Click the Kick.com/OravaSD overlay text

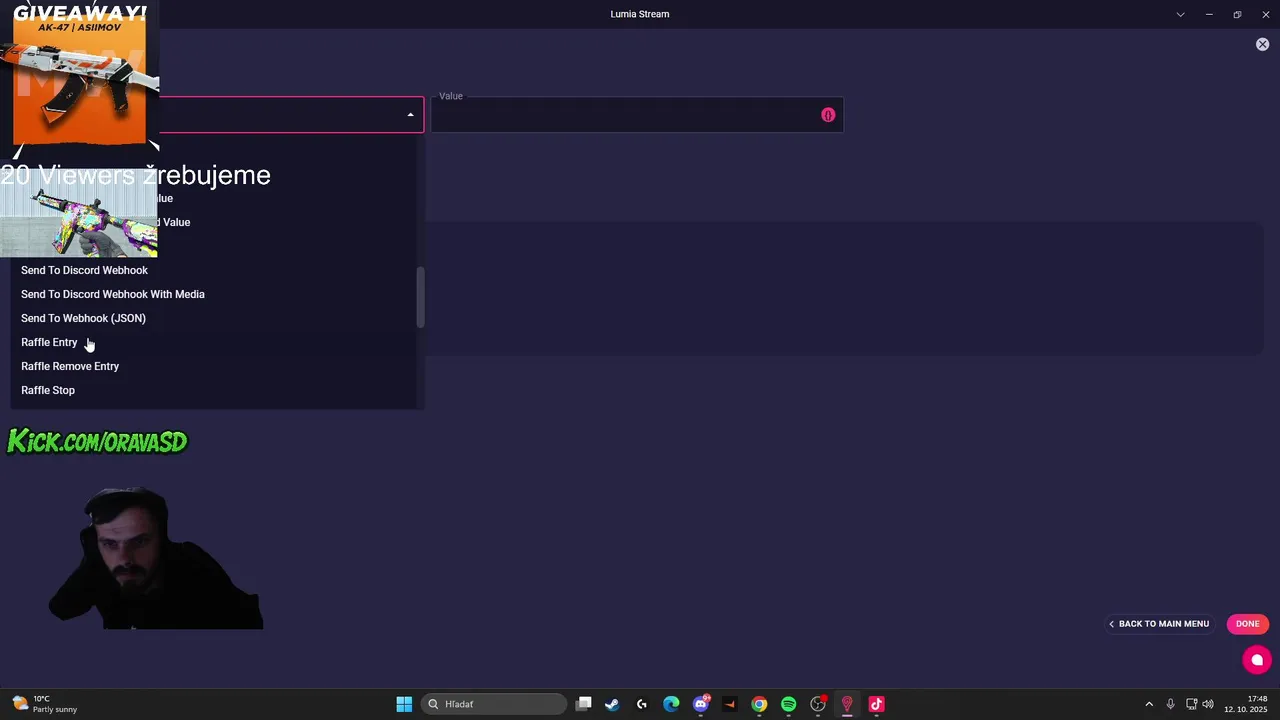97,441
